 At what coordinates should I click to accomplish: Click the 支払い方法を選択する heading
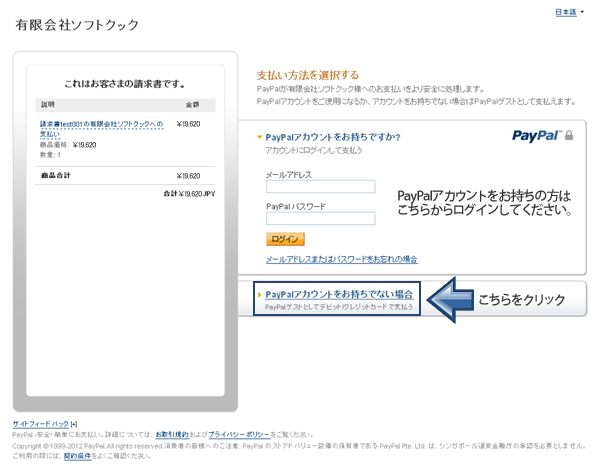[x=308, y=75]
